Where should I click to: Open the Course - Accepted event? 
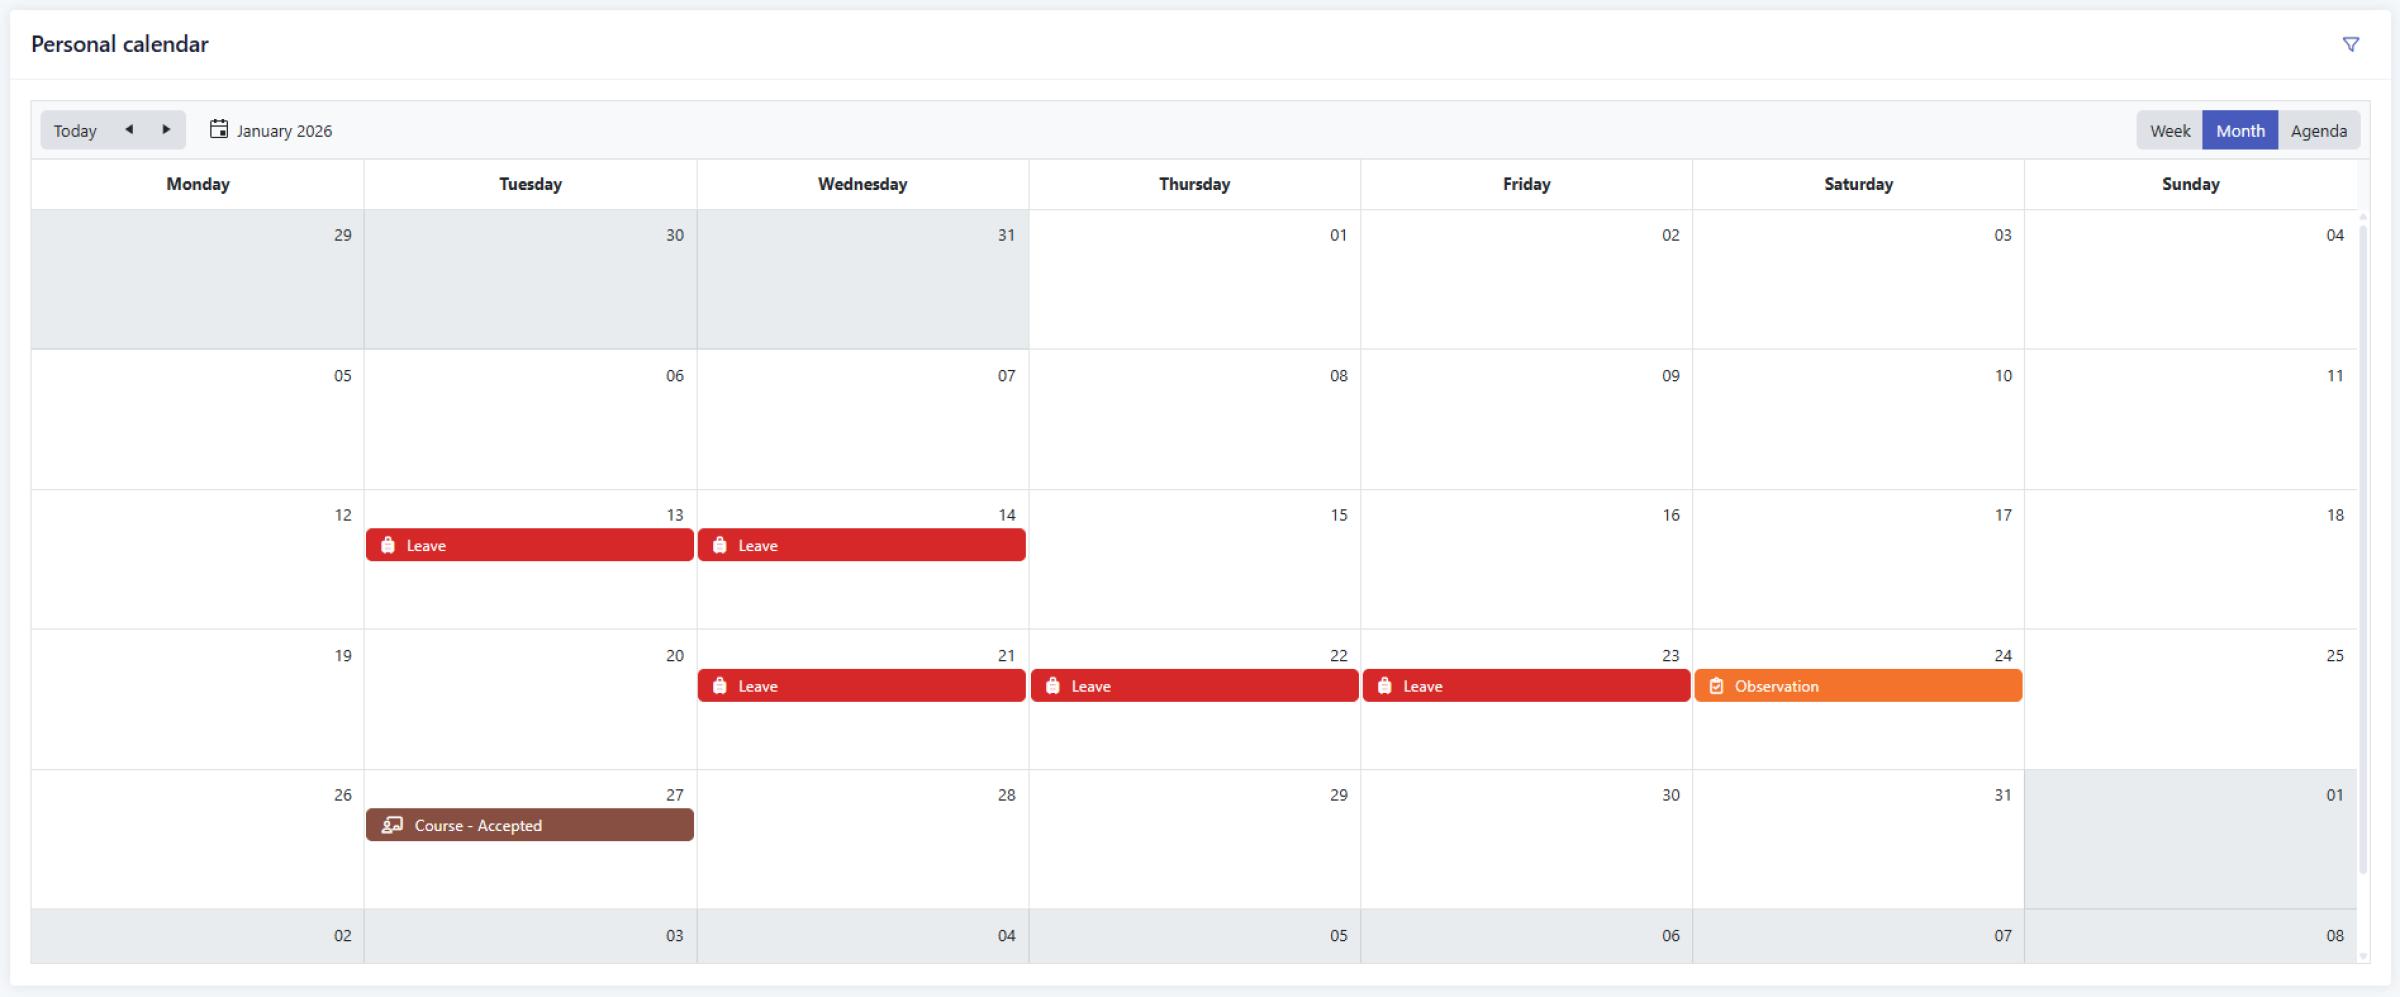point(529,825)
